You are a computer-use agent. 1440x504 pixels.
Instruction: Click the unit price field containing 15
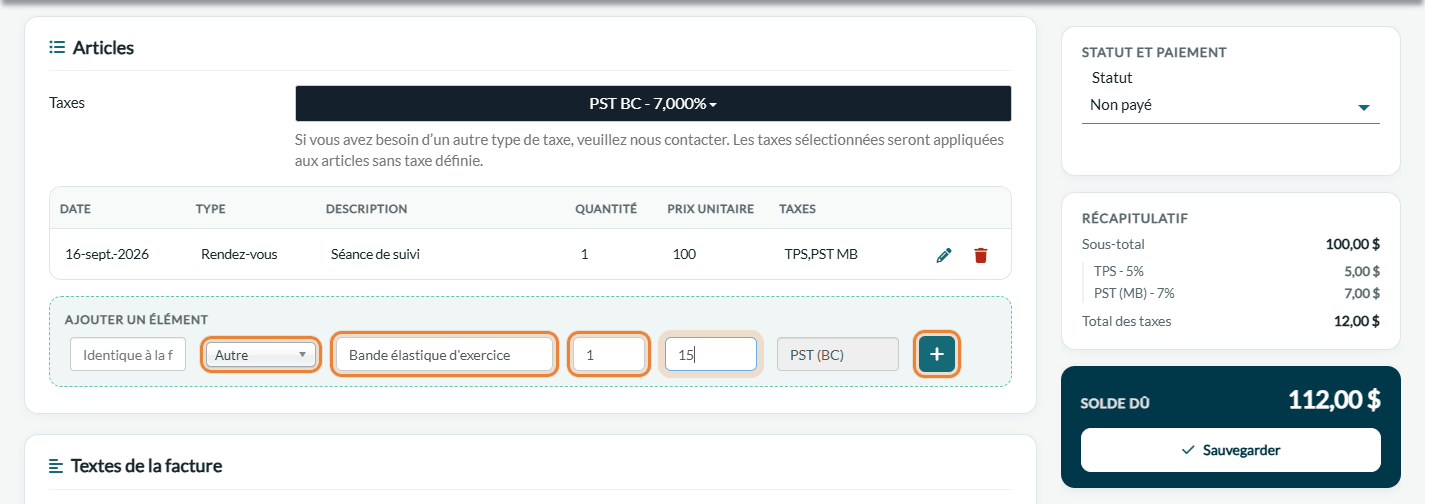point(711,354)
